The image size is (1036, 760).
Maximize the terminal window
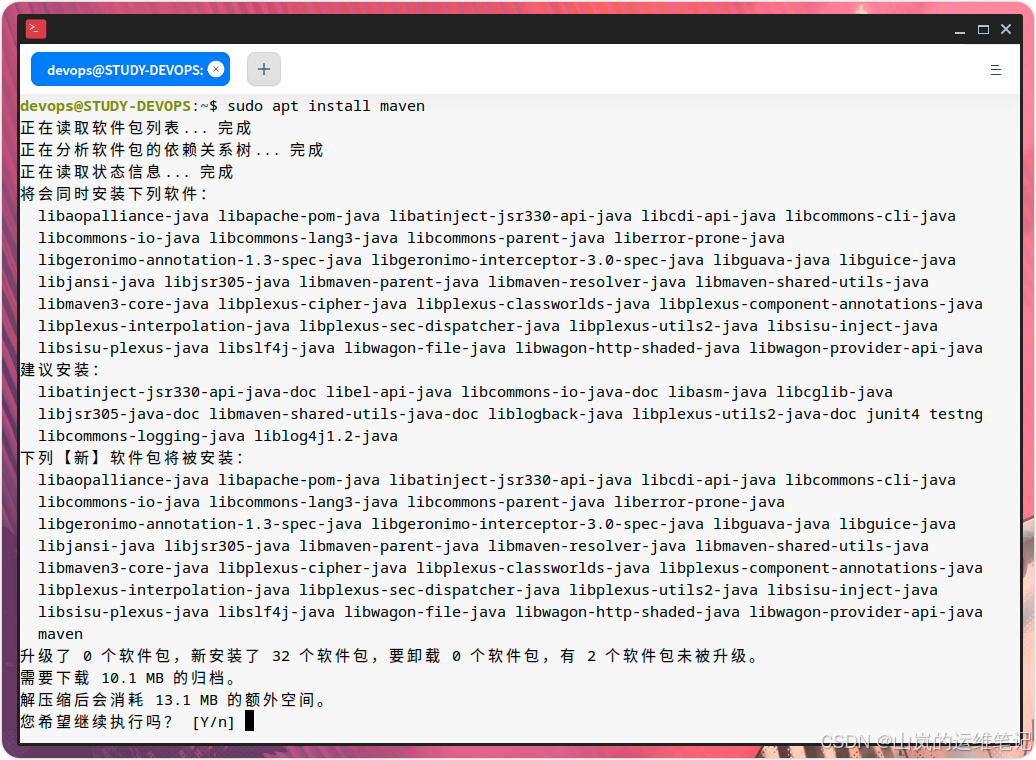(983, 30)
